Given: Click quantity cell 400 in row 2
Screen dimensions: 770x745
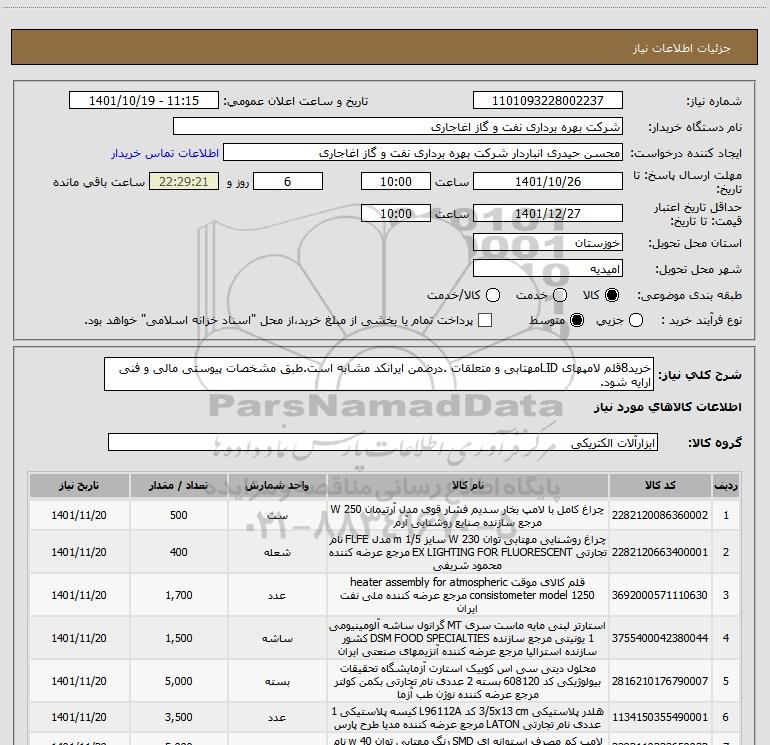Looking at the screenshot, I should [x=179, y=552].
